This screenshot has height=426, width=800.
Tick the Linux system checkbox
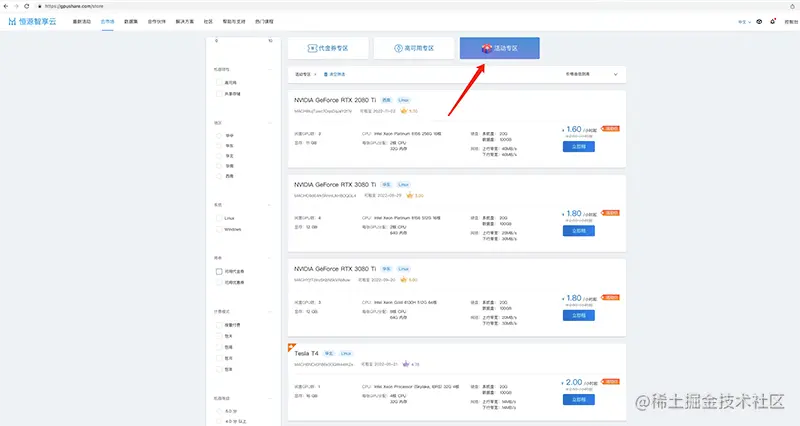click(219, 218)
